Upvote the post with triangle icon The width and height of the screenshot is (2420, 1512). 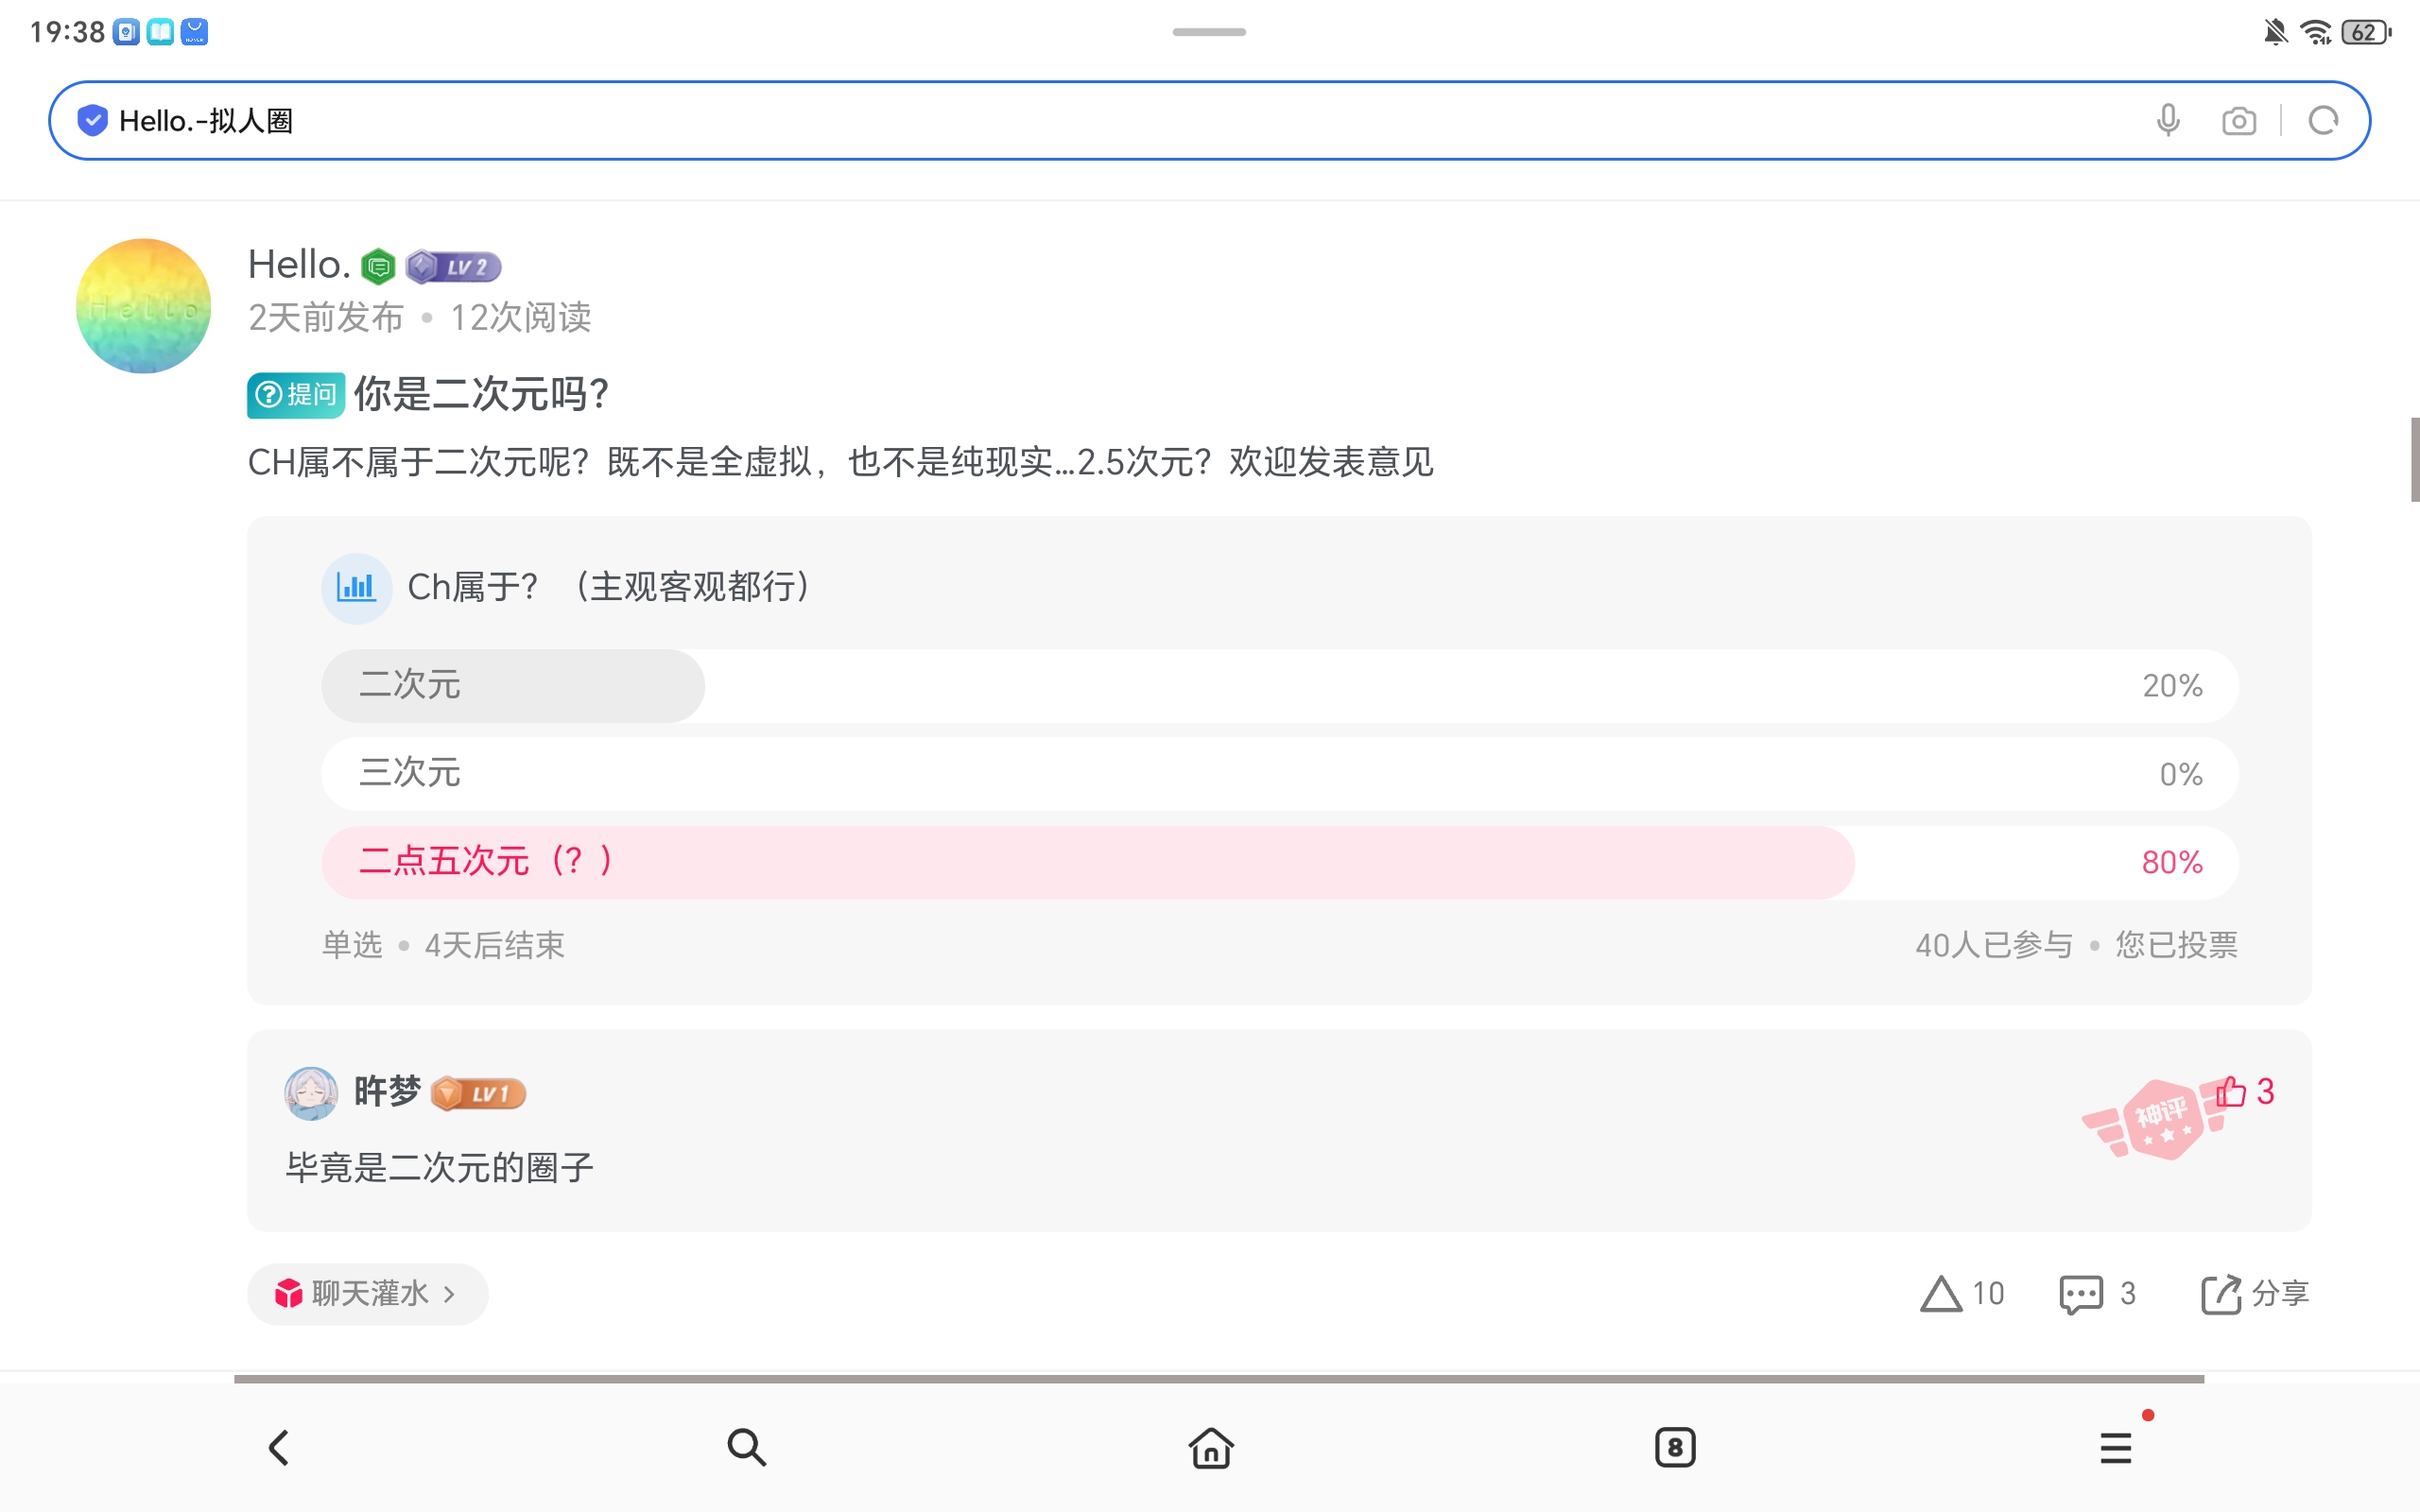[1941, 1293]
